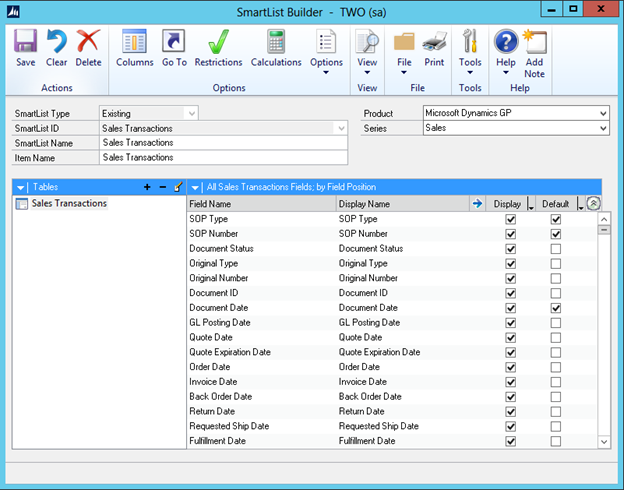
Task: Click the Item Name input field
Action: (x=223, y=158)
